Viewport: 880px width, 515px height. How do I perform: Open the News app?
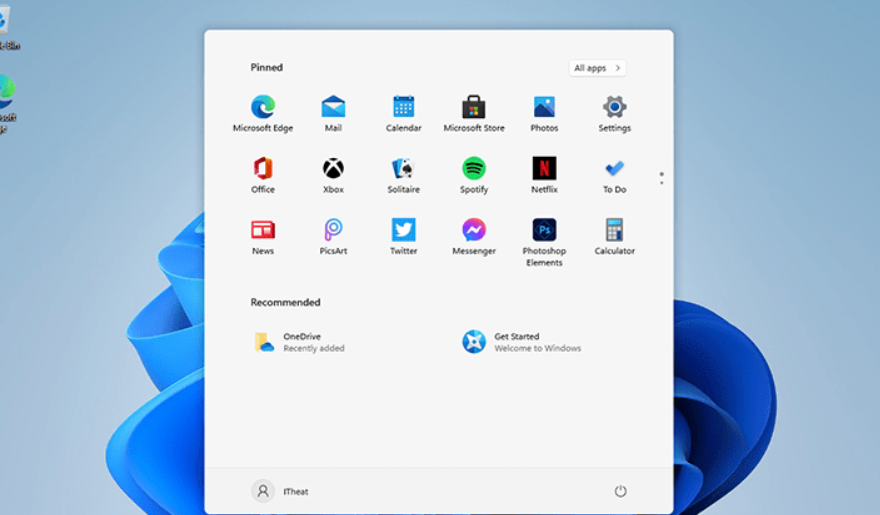tap(263, 231)
